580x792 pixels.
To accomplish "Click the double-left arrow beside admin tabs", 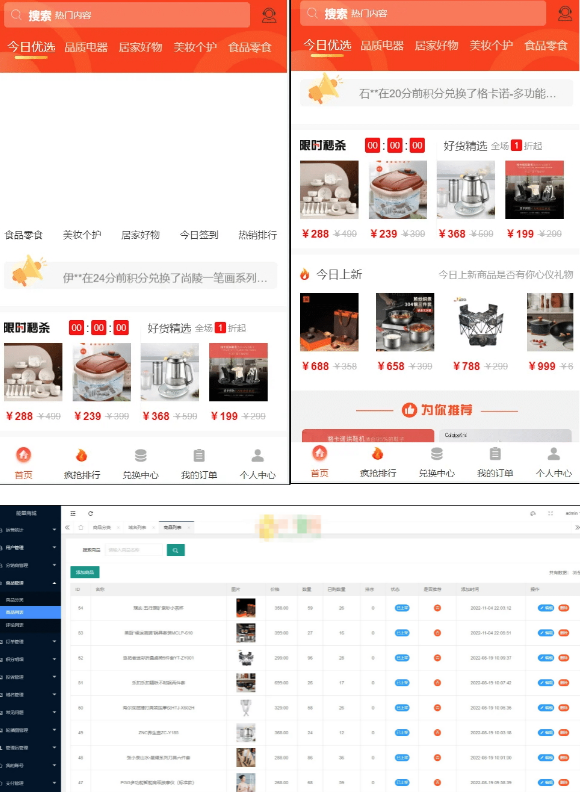I will tap(67, 527).
